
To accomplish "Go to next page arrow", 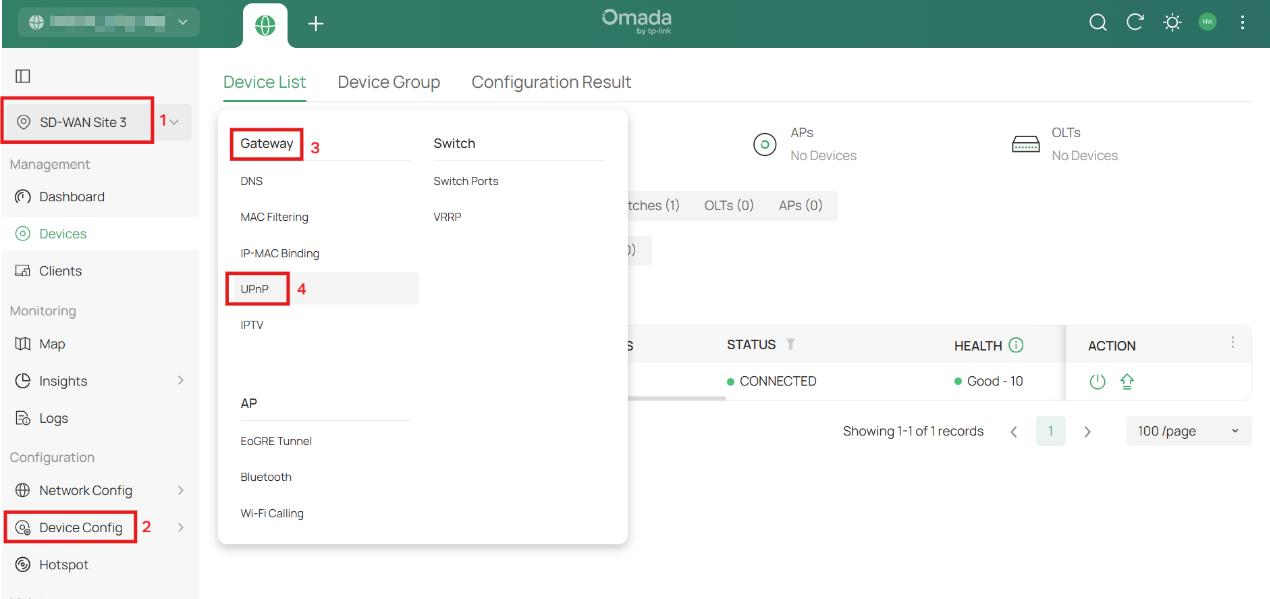I will (x=1088, y=431).
